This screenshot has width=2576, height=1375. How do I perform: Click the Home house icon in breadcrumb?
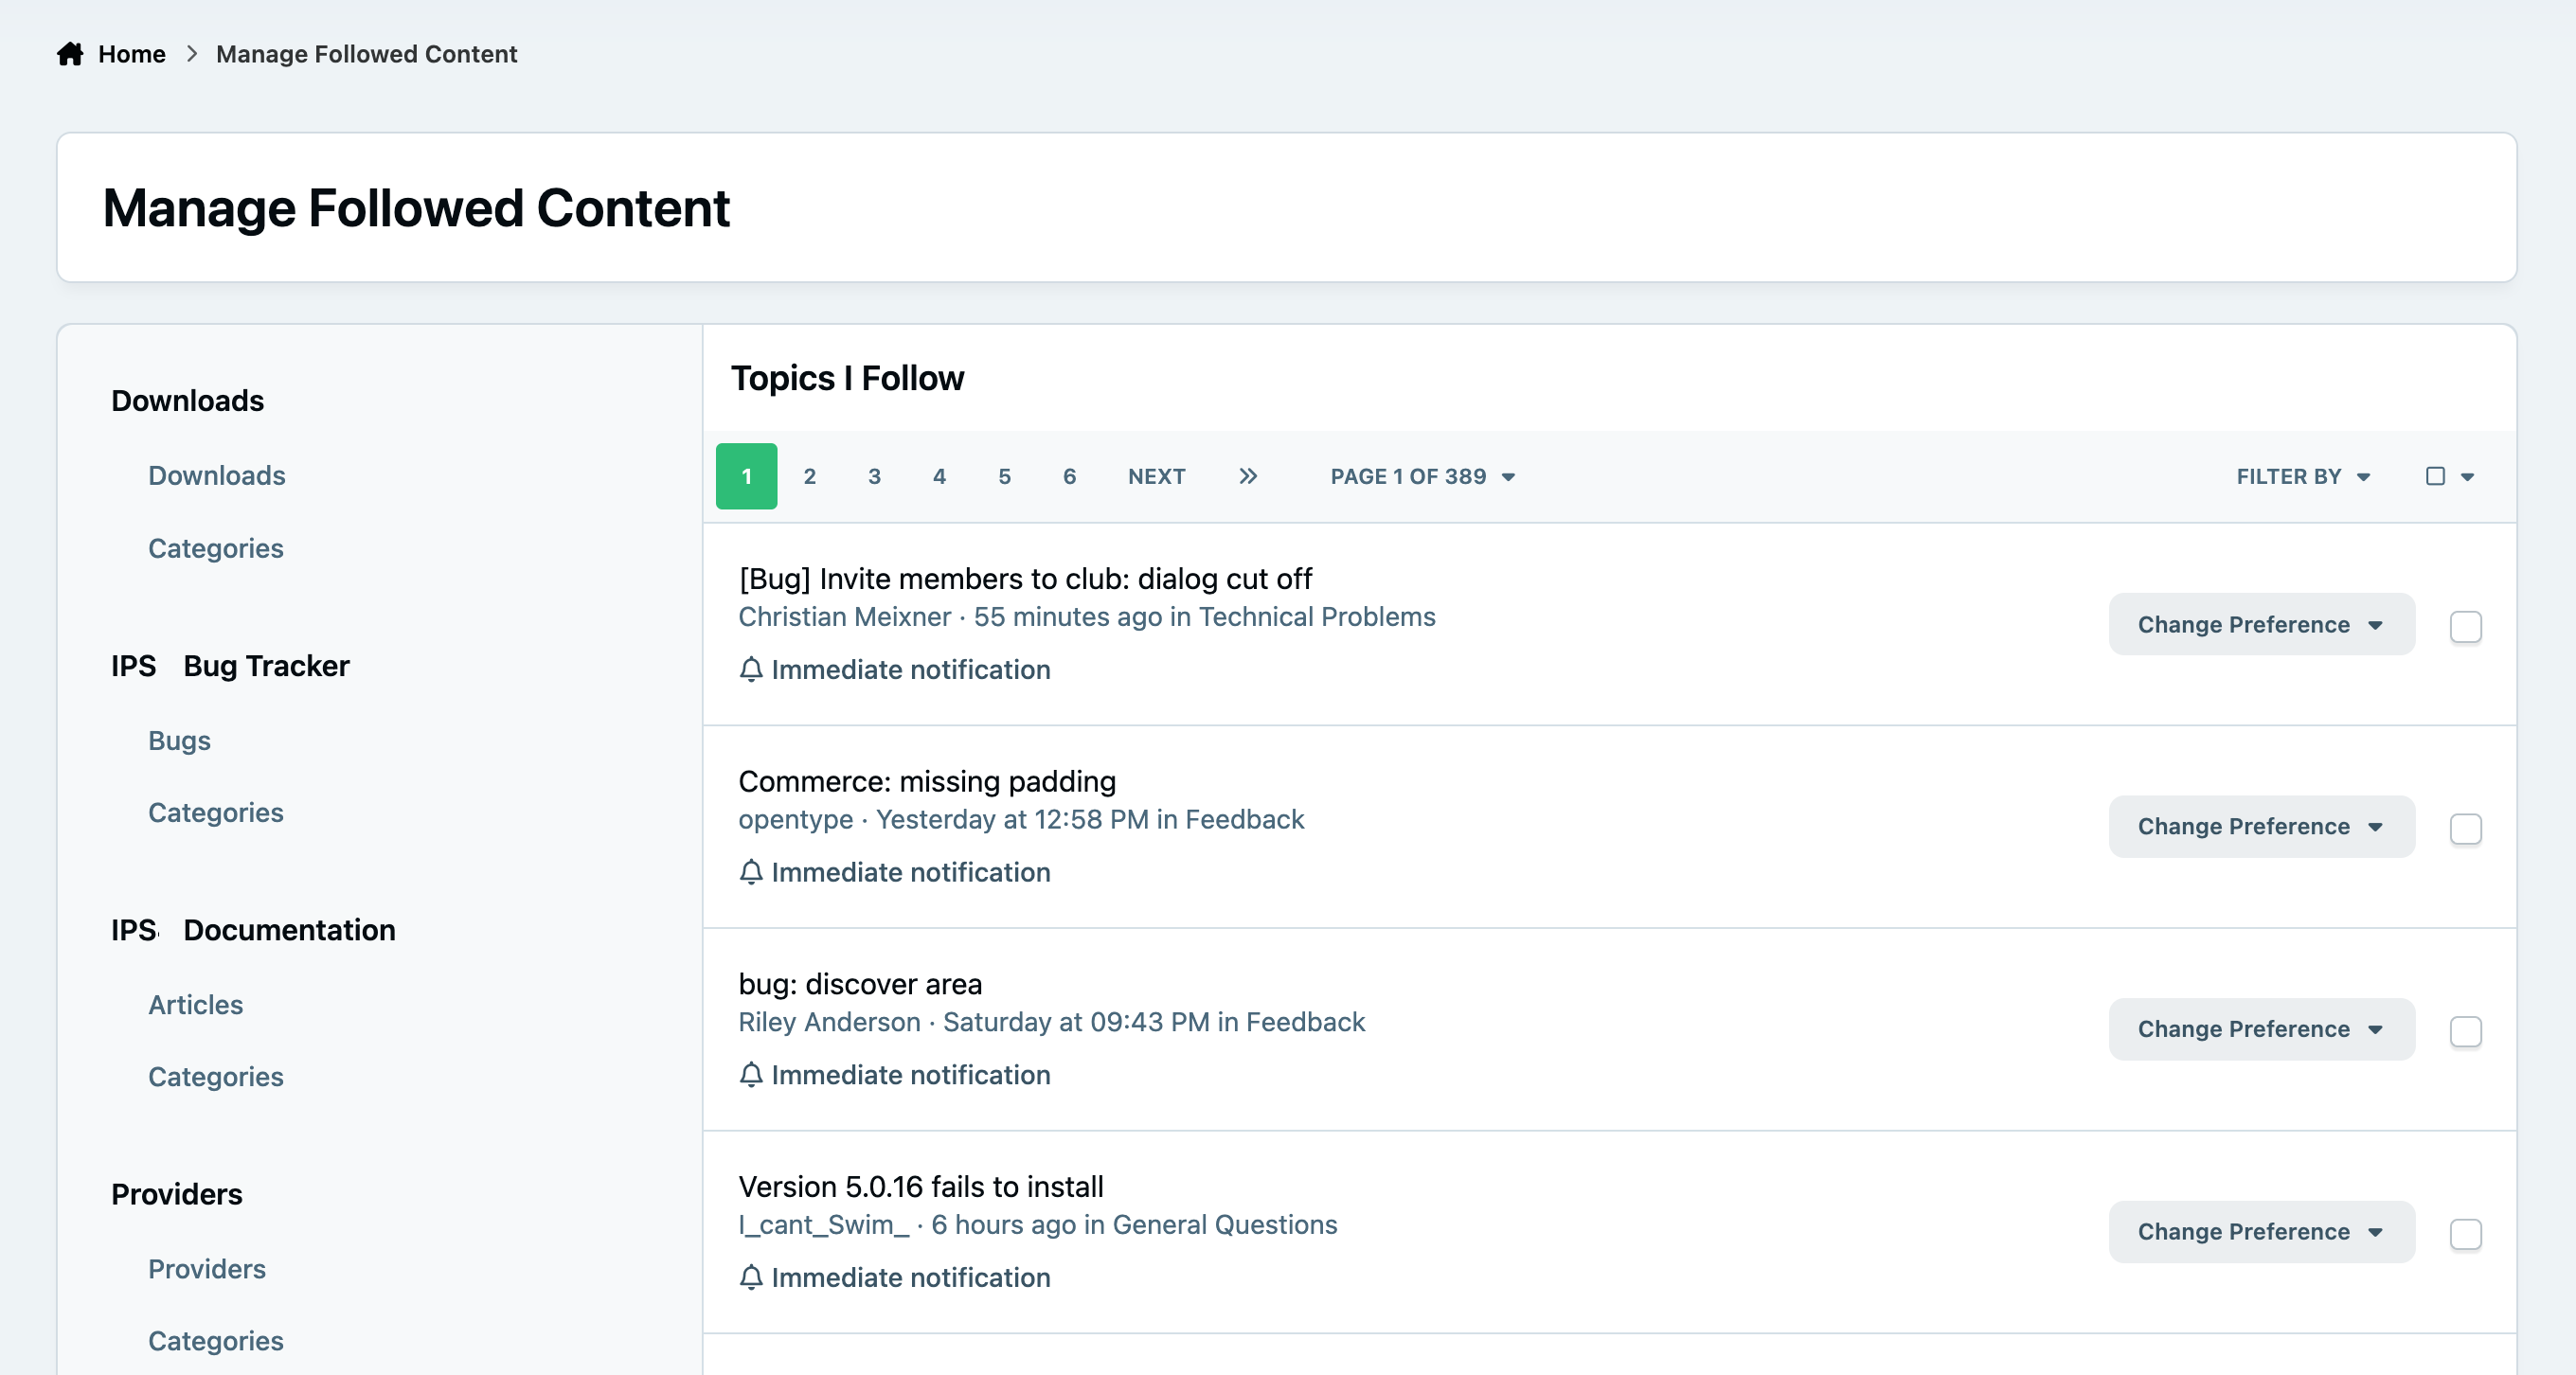[70, 54]
